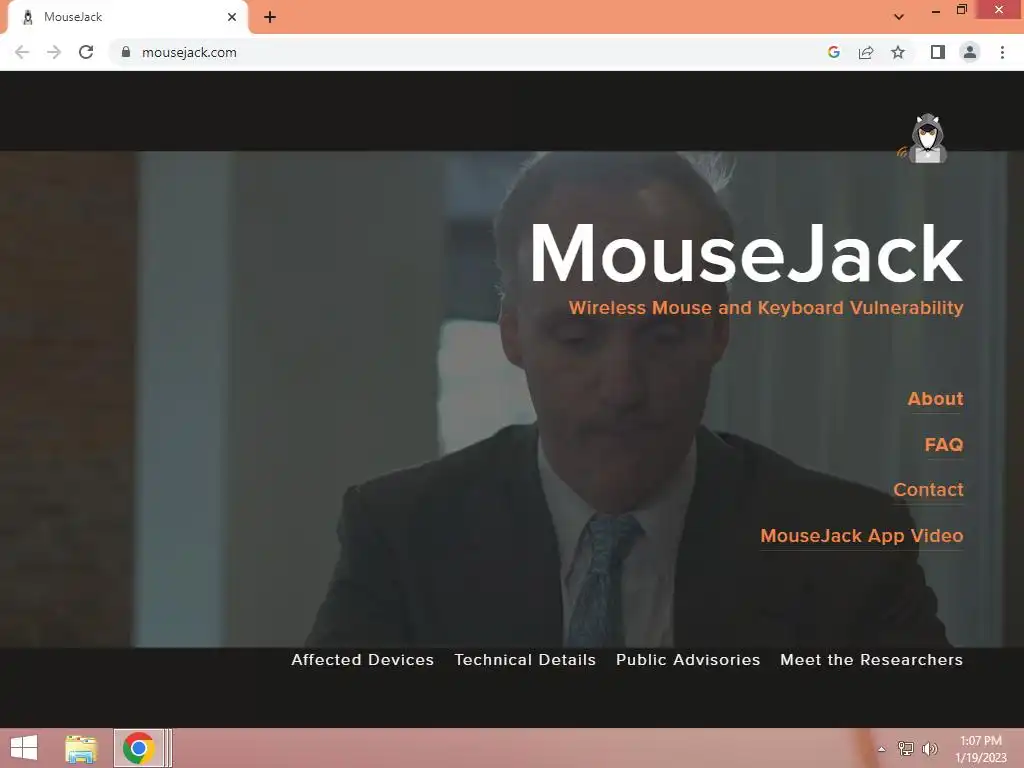Open the Chrome profile avatar
1024x768 pixels.
pyautogui.click(x=970, y=52)
